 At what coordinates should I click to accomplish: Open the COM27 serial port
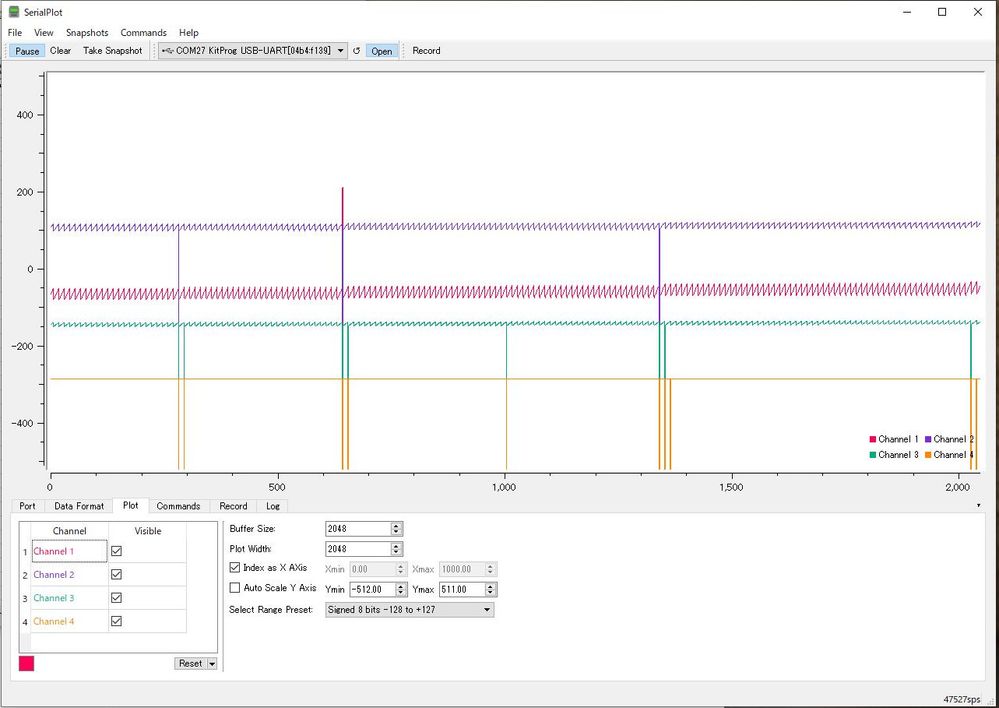tap(381, 51)
